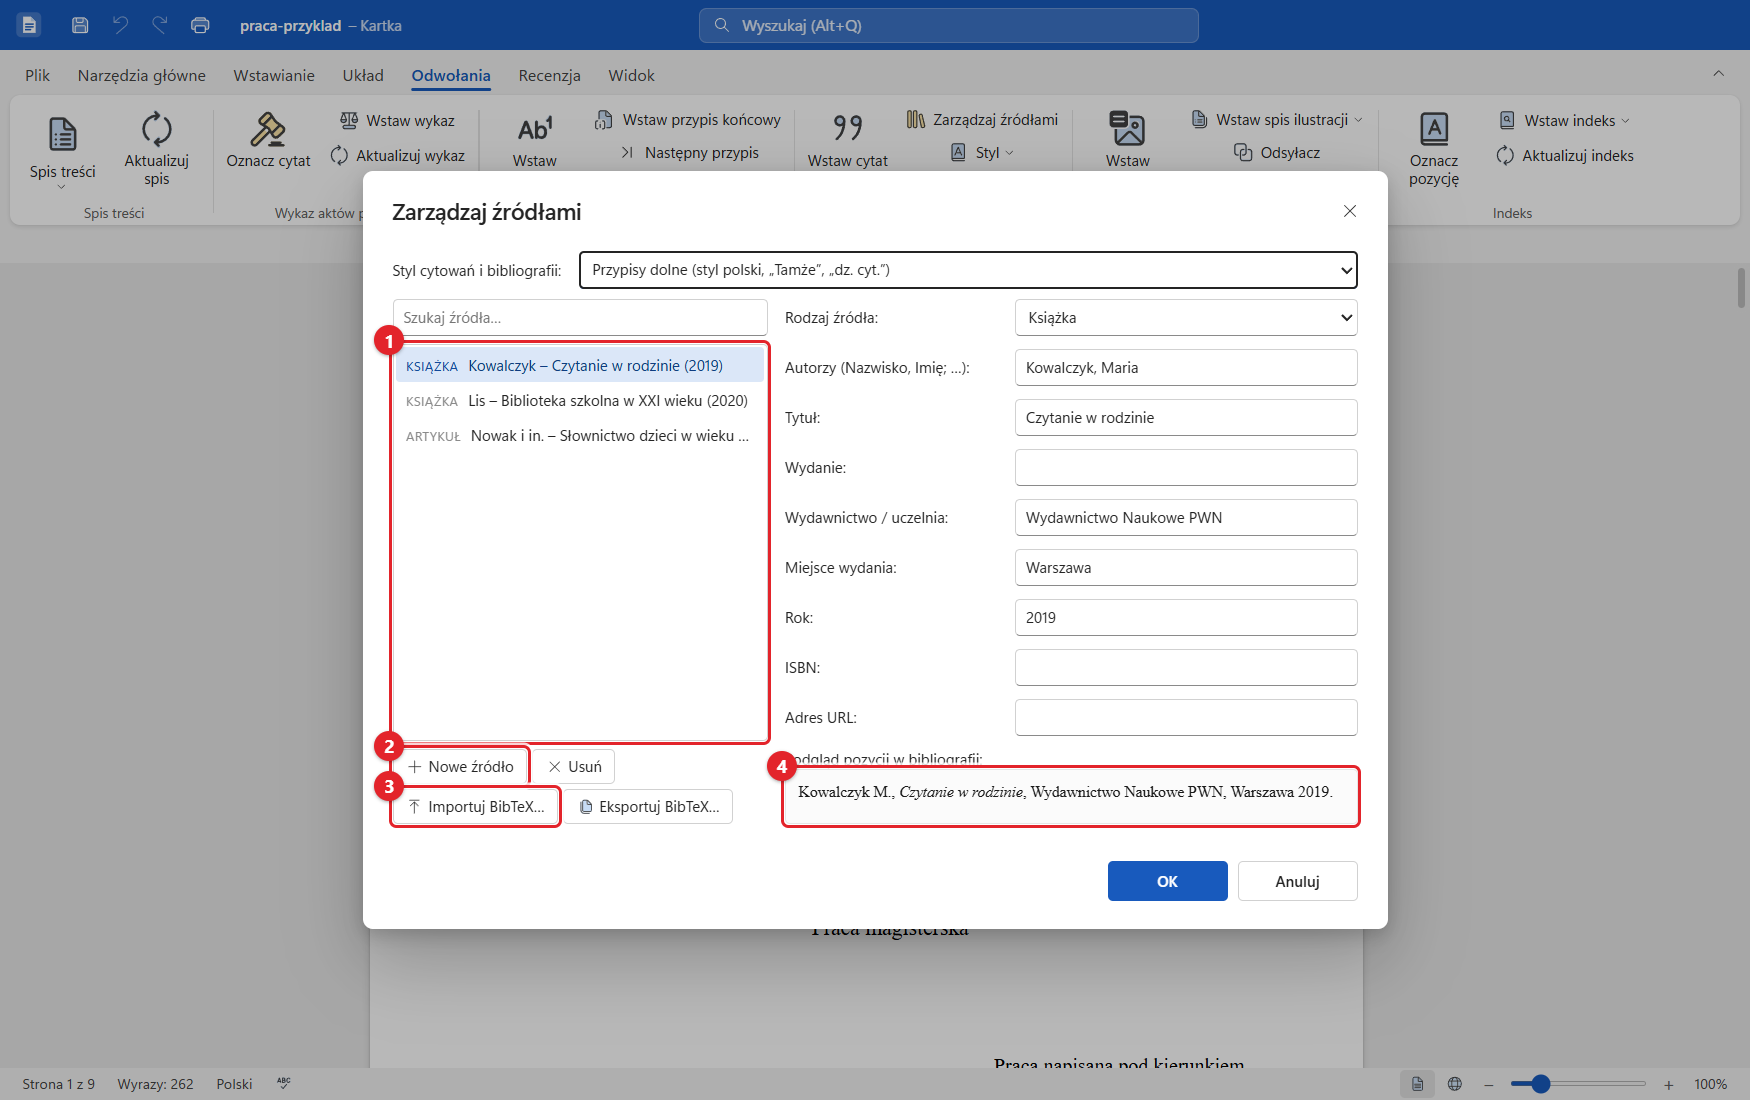Click the Oznacz cytat icon
Viewport: 1750px width, 1100px height.
click(x=268, y=128)
